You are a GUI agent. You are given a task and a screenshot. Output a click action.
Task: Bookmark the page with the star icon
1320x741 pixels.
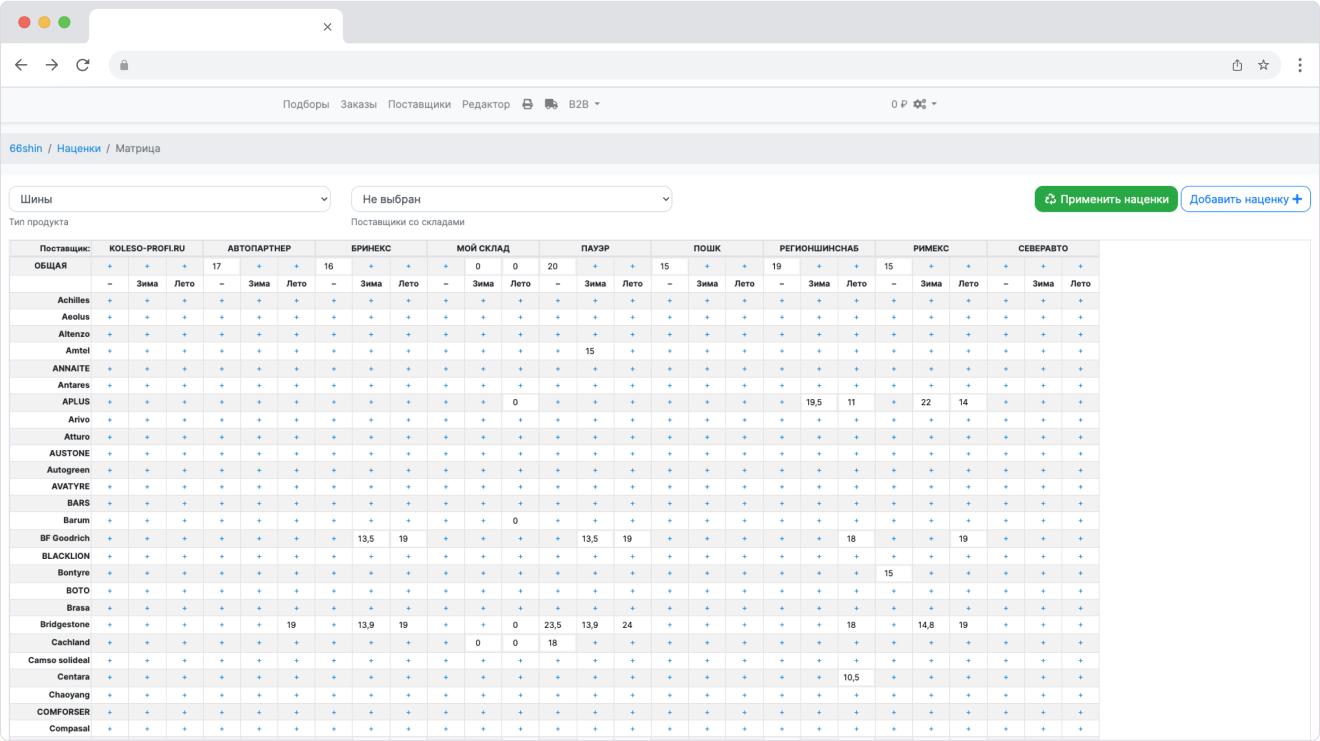(x=1263, y=65)
